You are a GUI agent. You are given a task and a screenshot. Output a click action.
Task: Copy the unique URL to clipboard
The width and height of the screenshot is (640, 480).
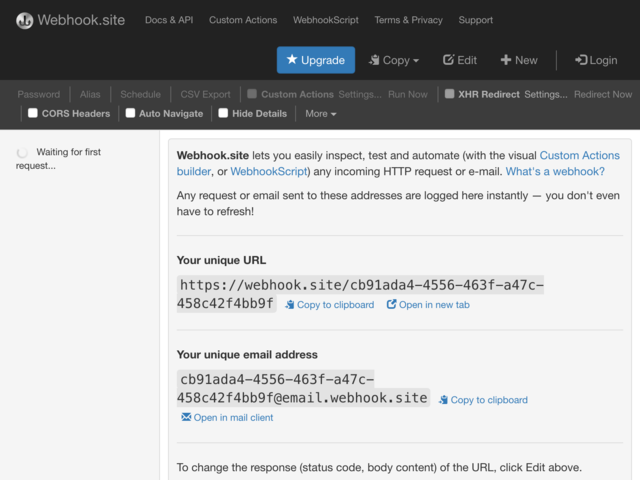(x=329, y=305)
